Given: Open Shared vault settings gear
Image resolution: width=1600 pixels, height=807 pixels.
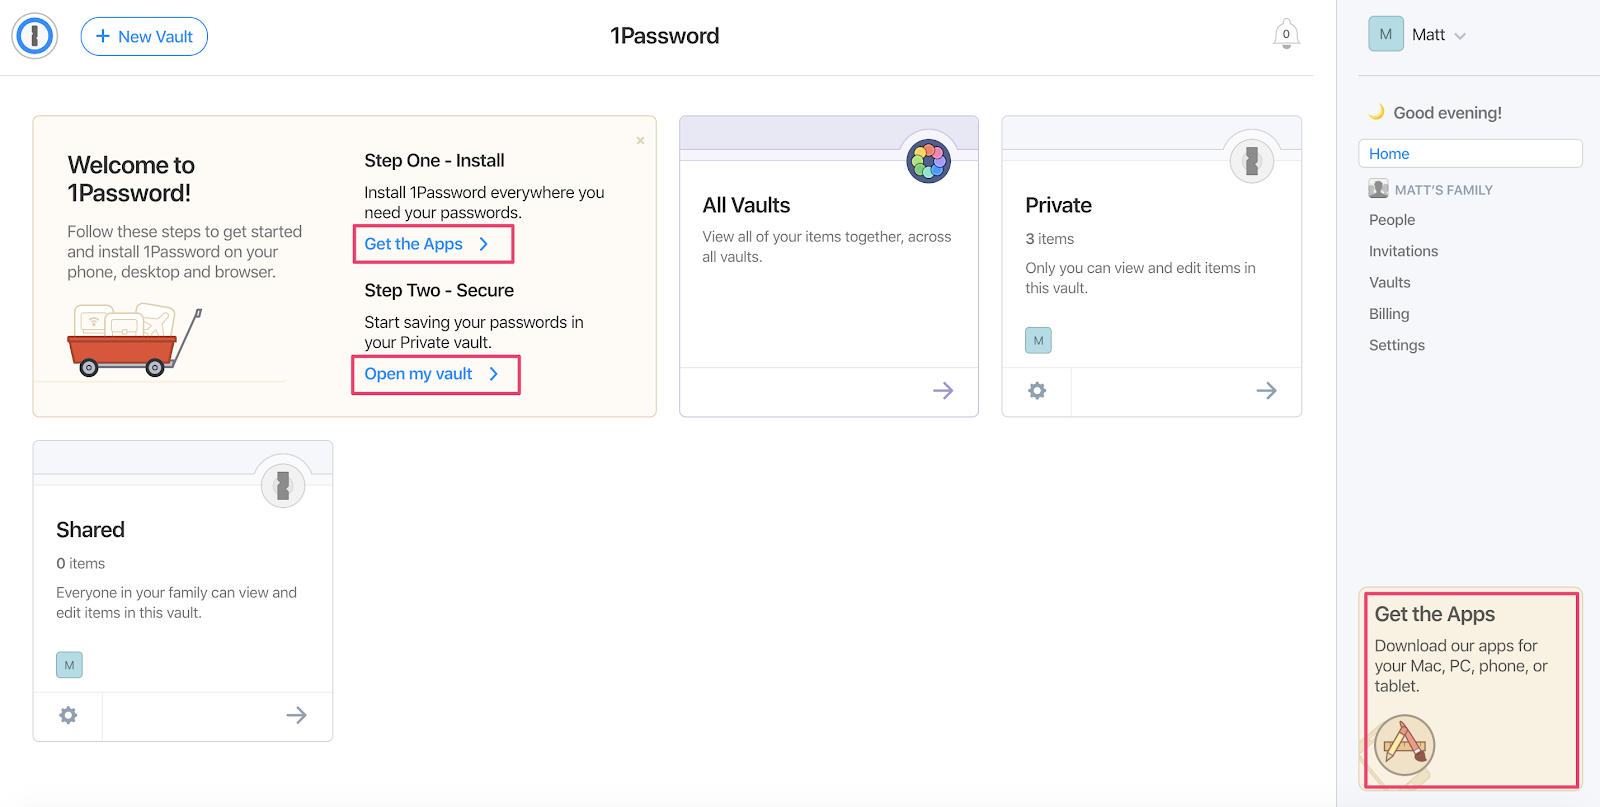Looking at the screenshot, I should coord(68,715).
